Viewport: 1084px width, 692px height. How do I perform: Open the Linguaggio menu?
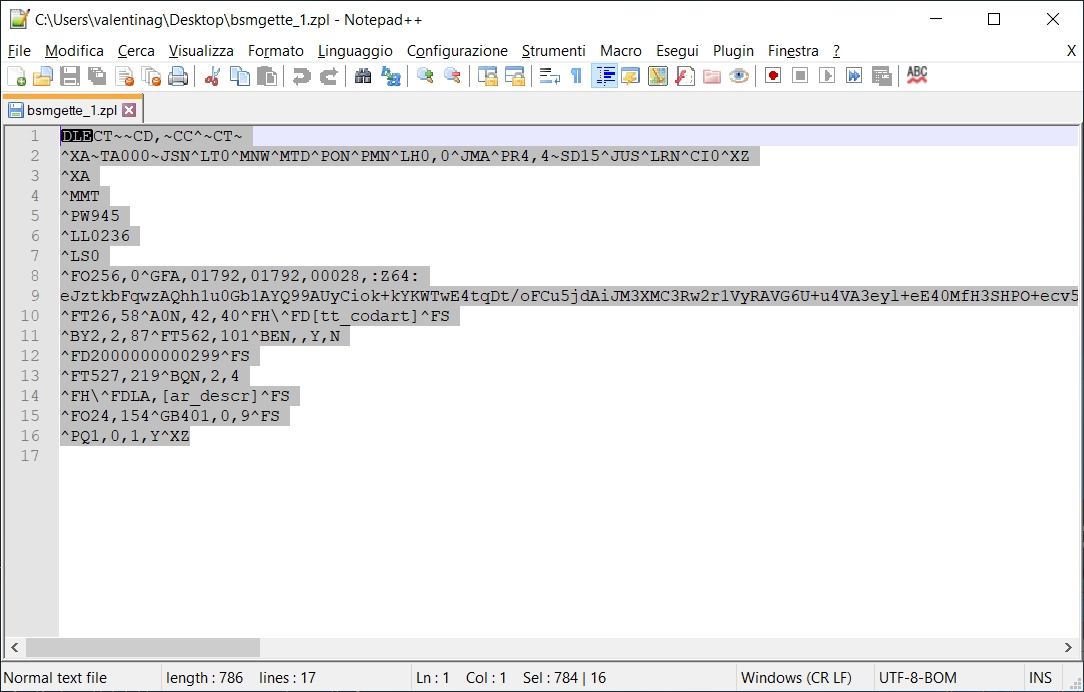(355, 50)
